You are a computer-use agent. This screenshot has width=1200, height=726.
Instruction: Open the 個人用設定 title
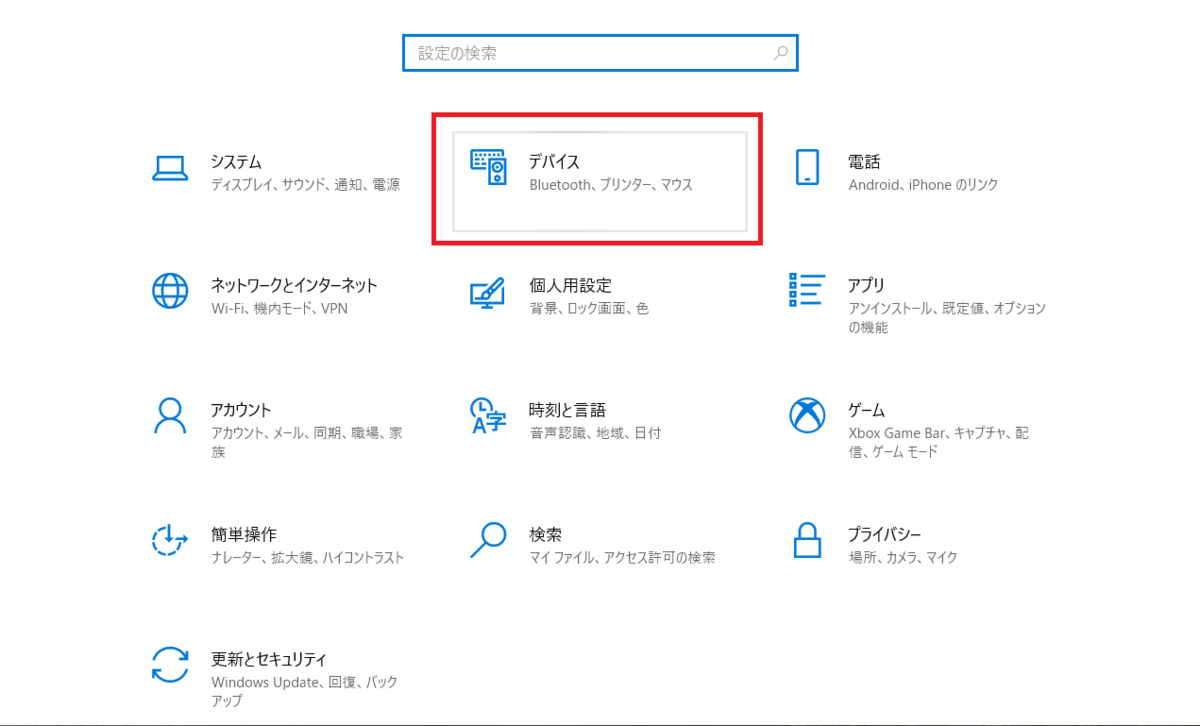click(570, 285)
